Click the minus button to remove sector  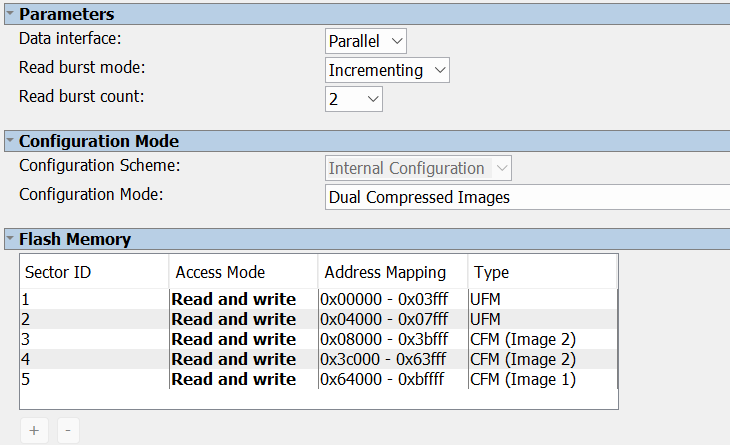(x=67, y=430)
